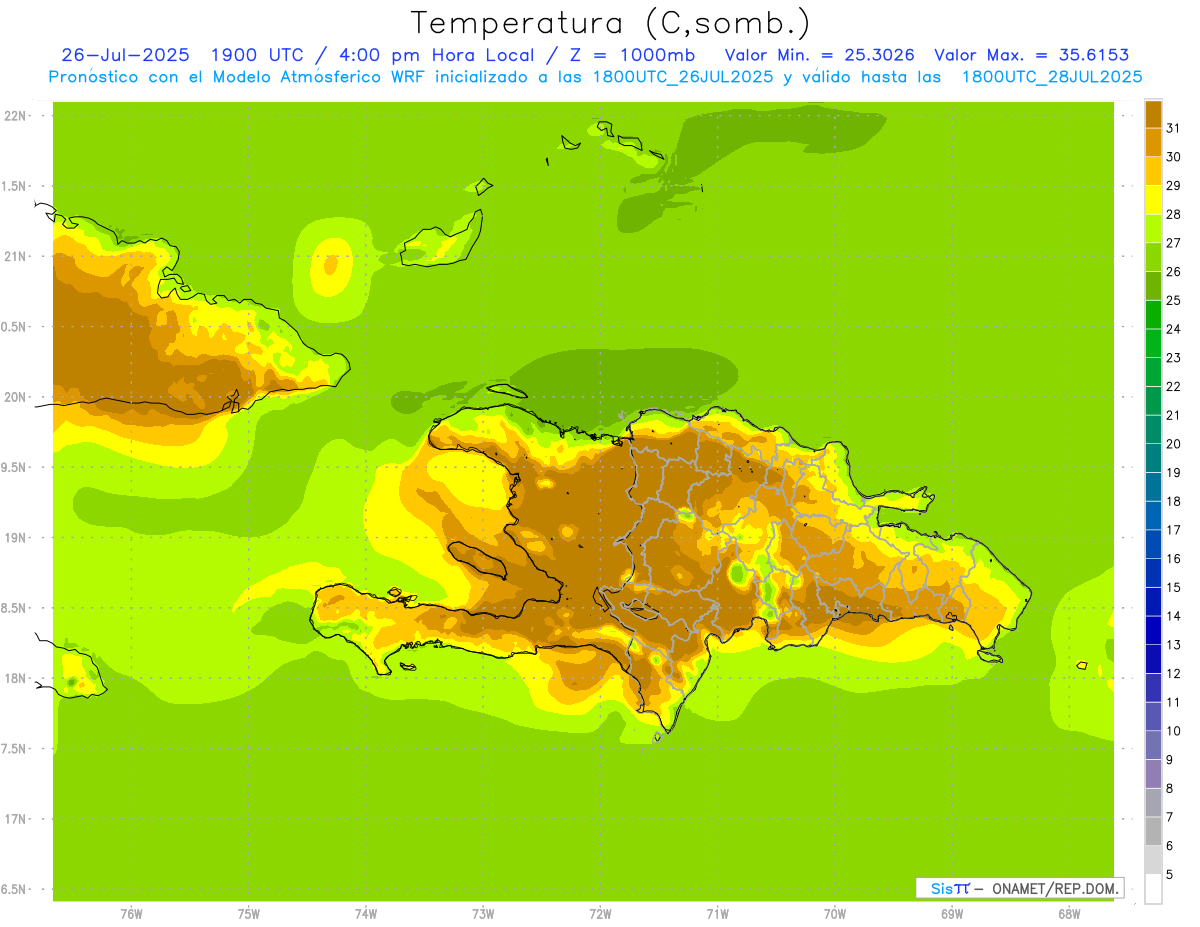Click the '17N' latitude label

click(x=14, y=819)
